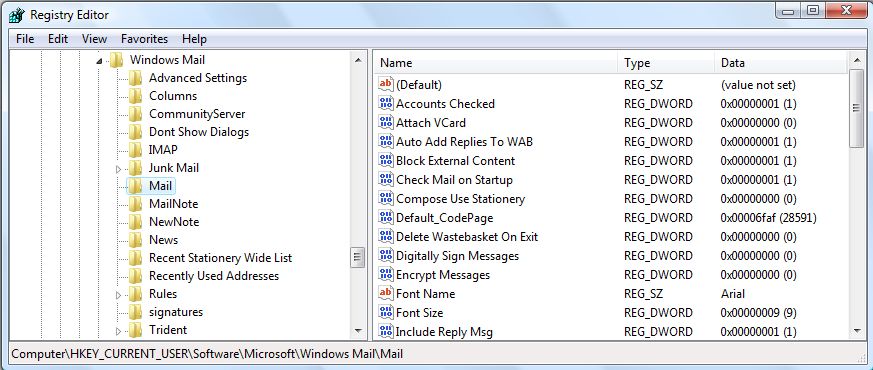Click the Check Mail on Startup DWORD icon
873x370 pixels.
point(385,180)
